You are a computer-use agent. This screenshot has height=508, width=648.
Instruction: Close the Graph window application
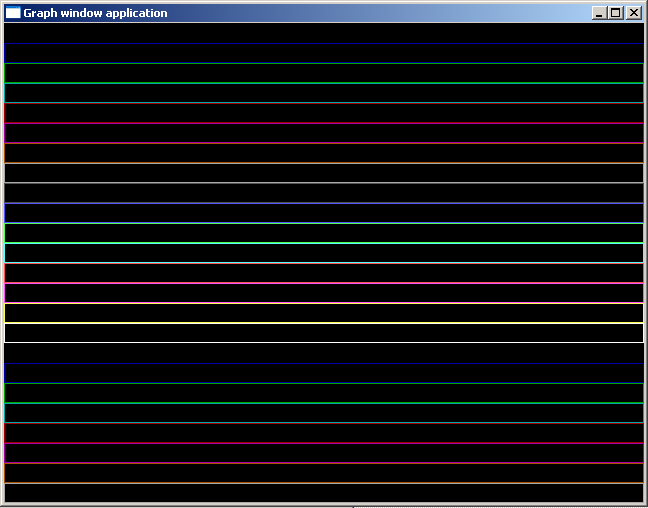coord(632,13)
